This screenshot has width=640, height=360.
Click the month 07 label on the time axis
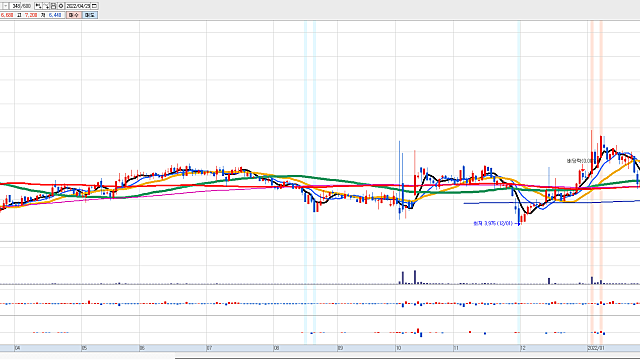(209, 348)
